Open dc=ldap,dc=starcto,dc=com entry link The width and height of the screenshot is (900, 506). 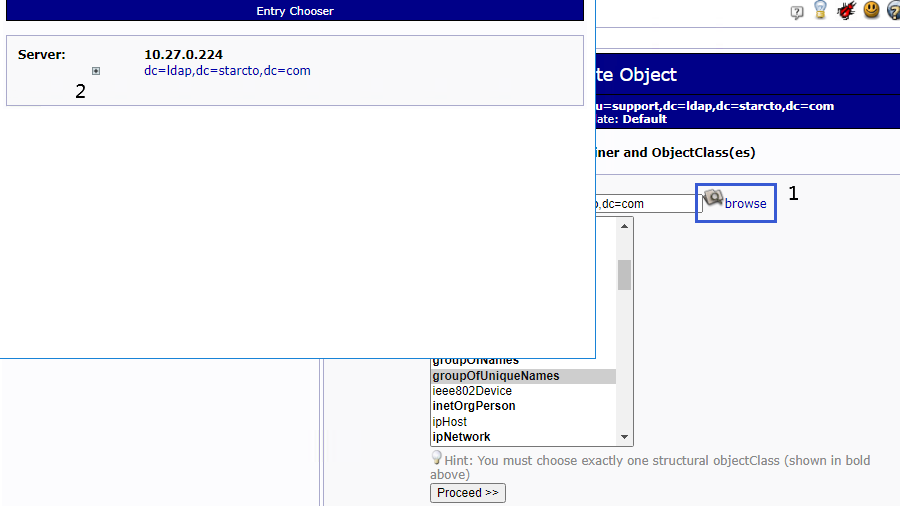[x=227, y=71]
